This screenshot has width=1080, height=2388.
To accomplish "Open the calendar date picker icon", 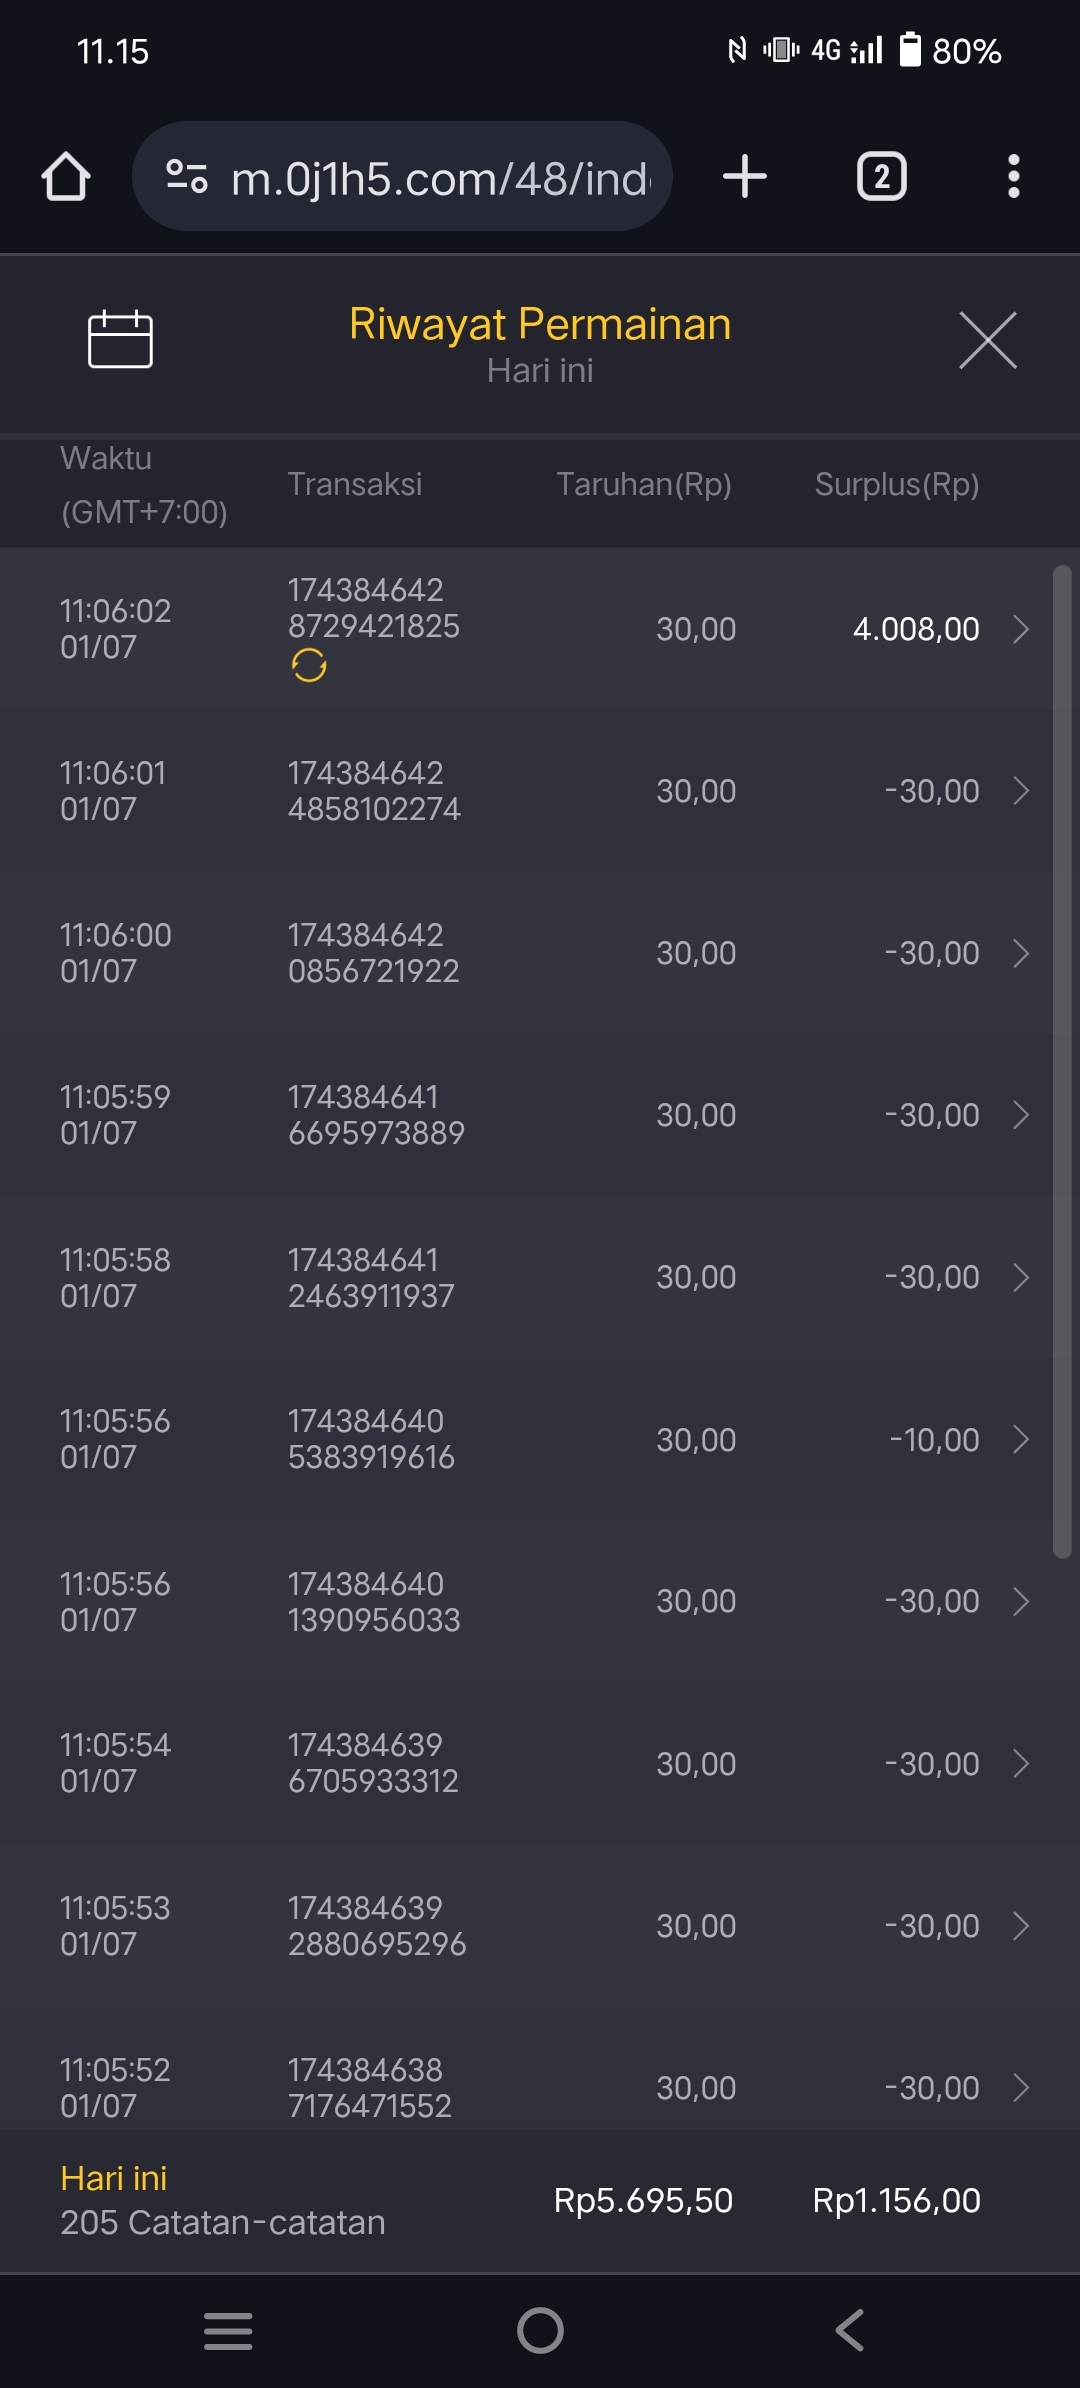I will [120, 340].
